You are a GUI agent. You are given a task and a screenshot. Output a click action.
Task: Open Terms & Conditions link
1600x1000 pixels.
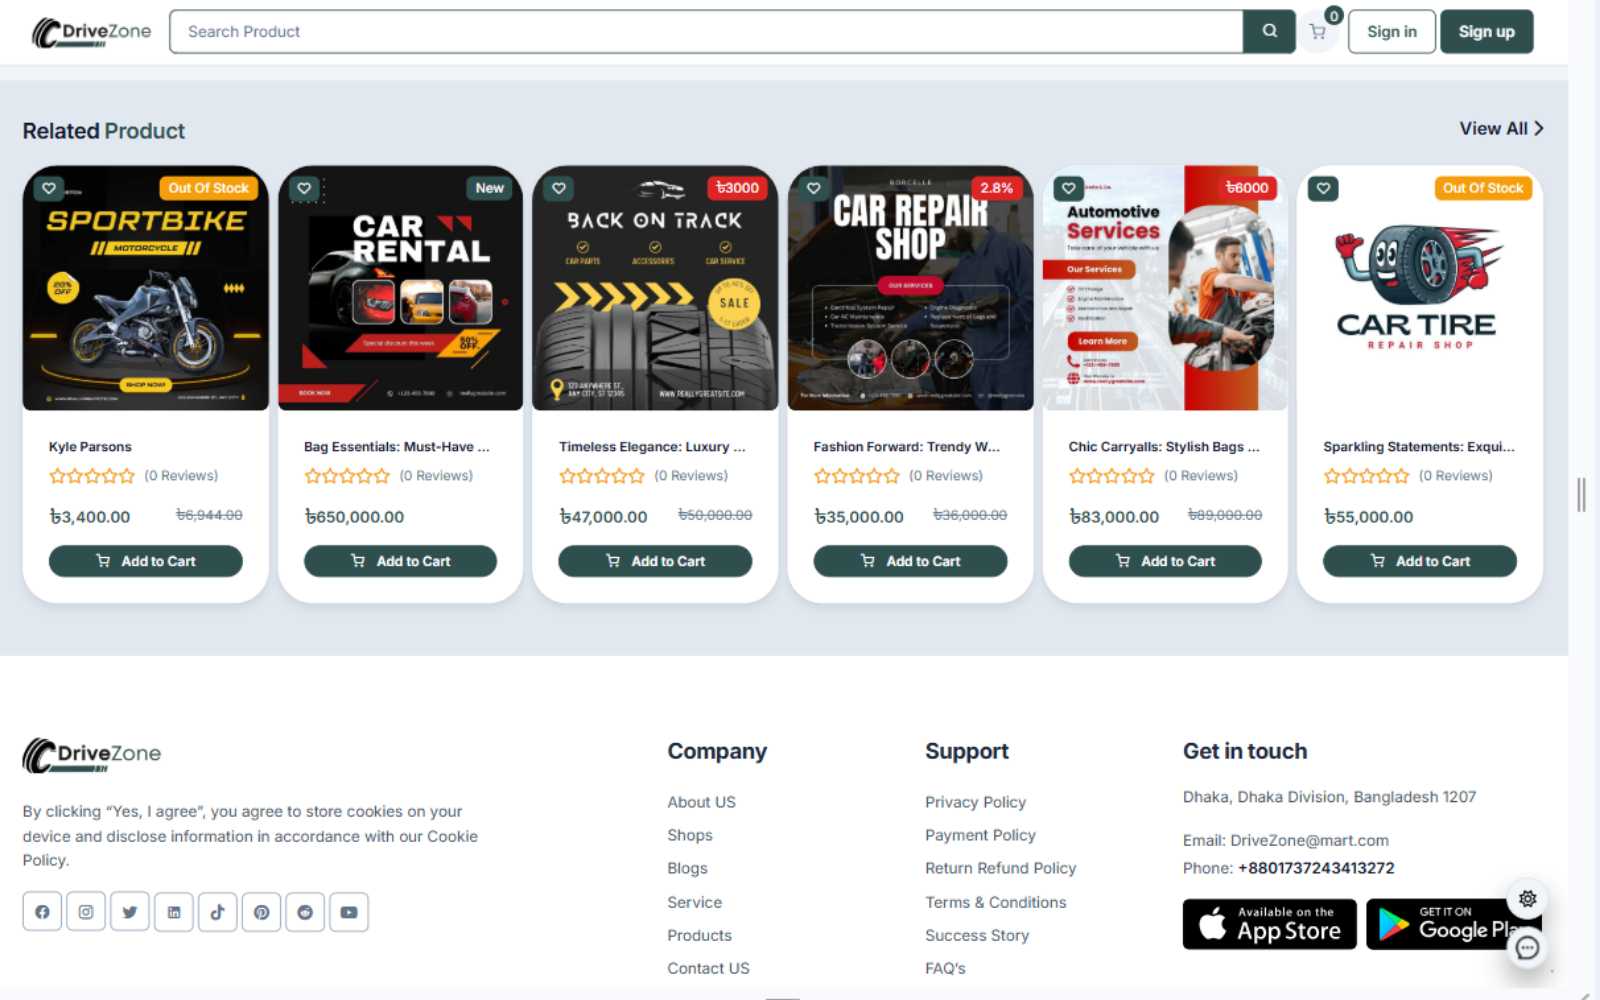pyautogui.click(x=995, y=902)
